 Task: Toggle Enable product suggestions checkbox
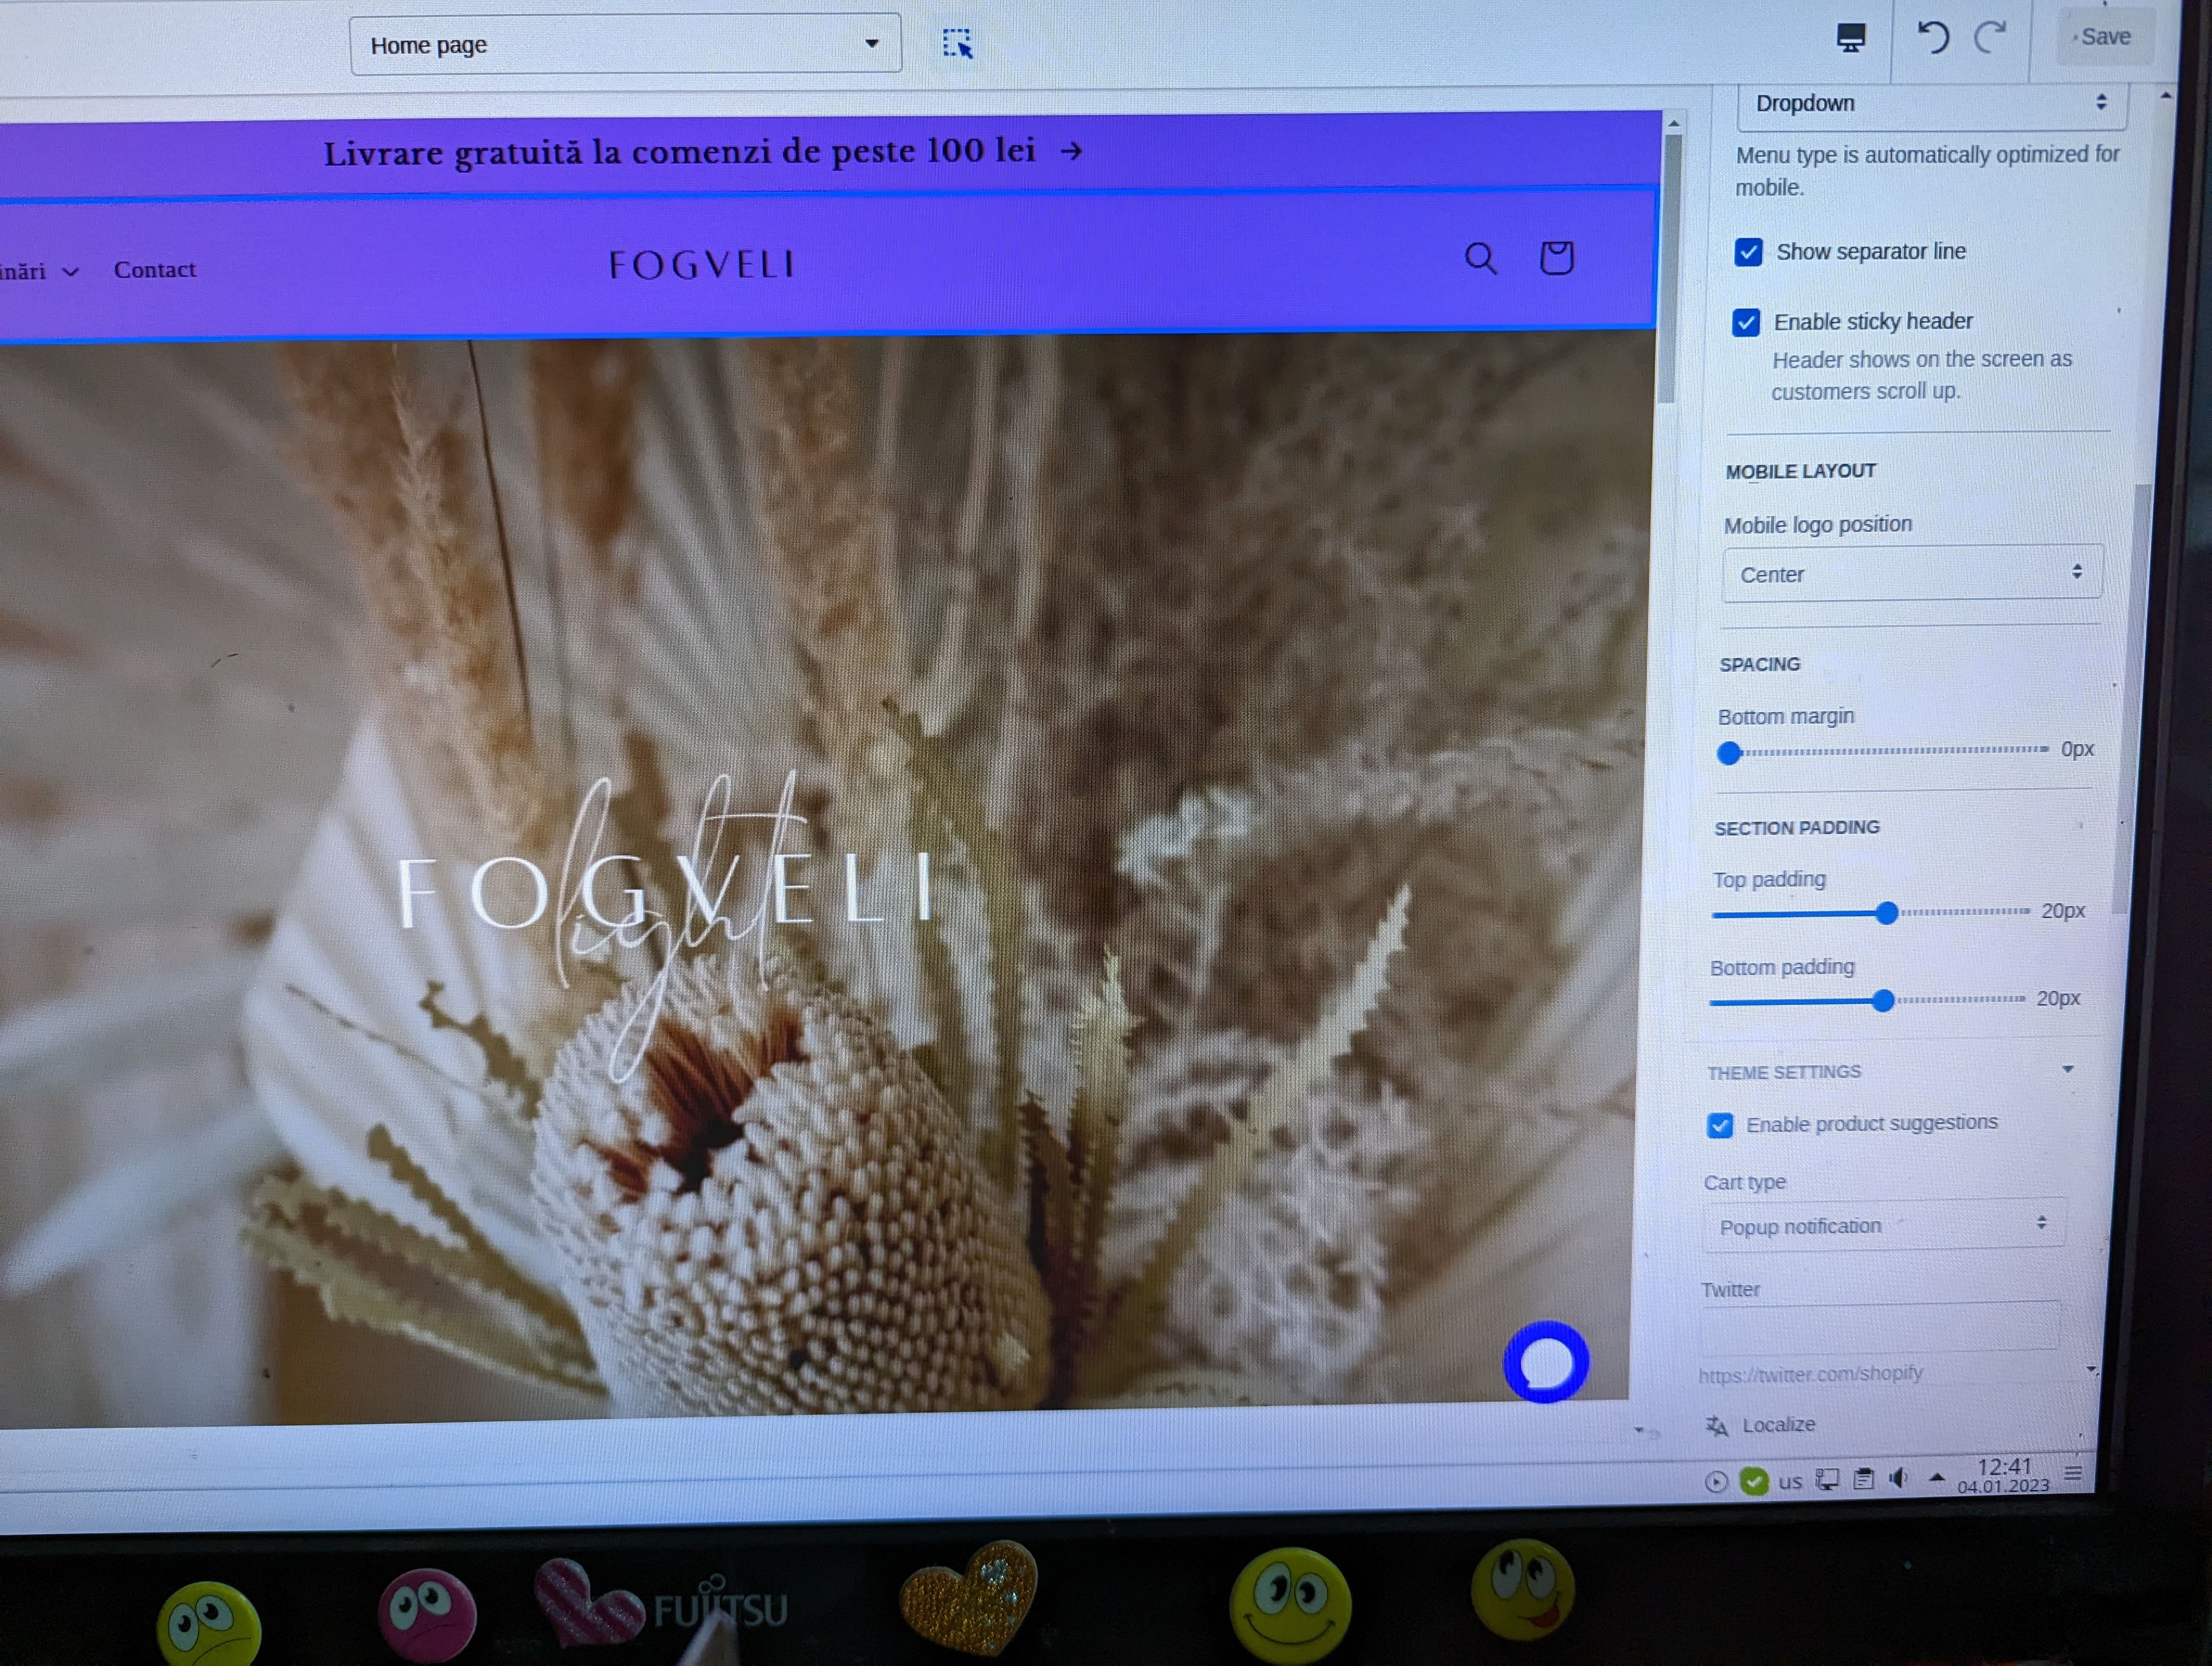(1720, 1126)
